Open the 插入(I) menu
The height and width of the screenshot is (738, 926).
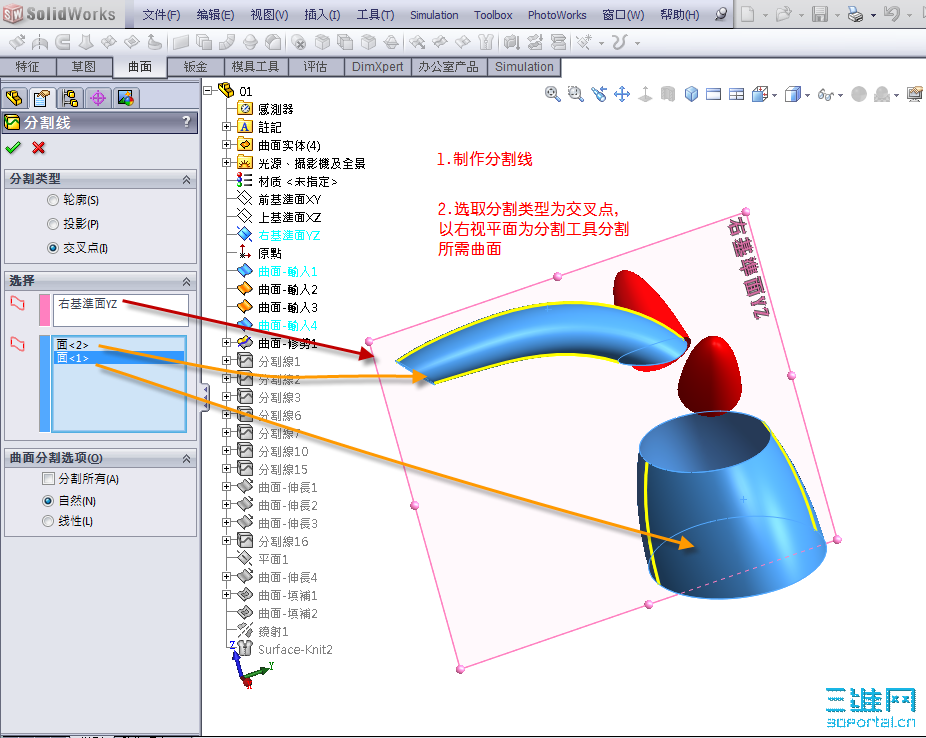(322, 15)
